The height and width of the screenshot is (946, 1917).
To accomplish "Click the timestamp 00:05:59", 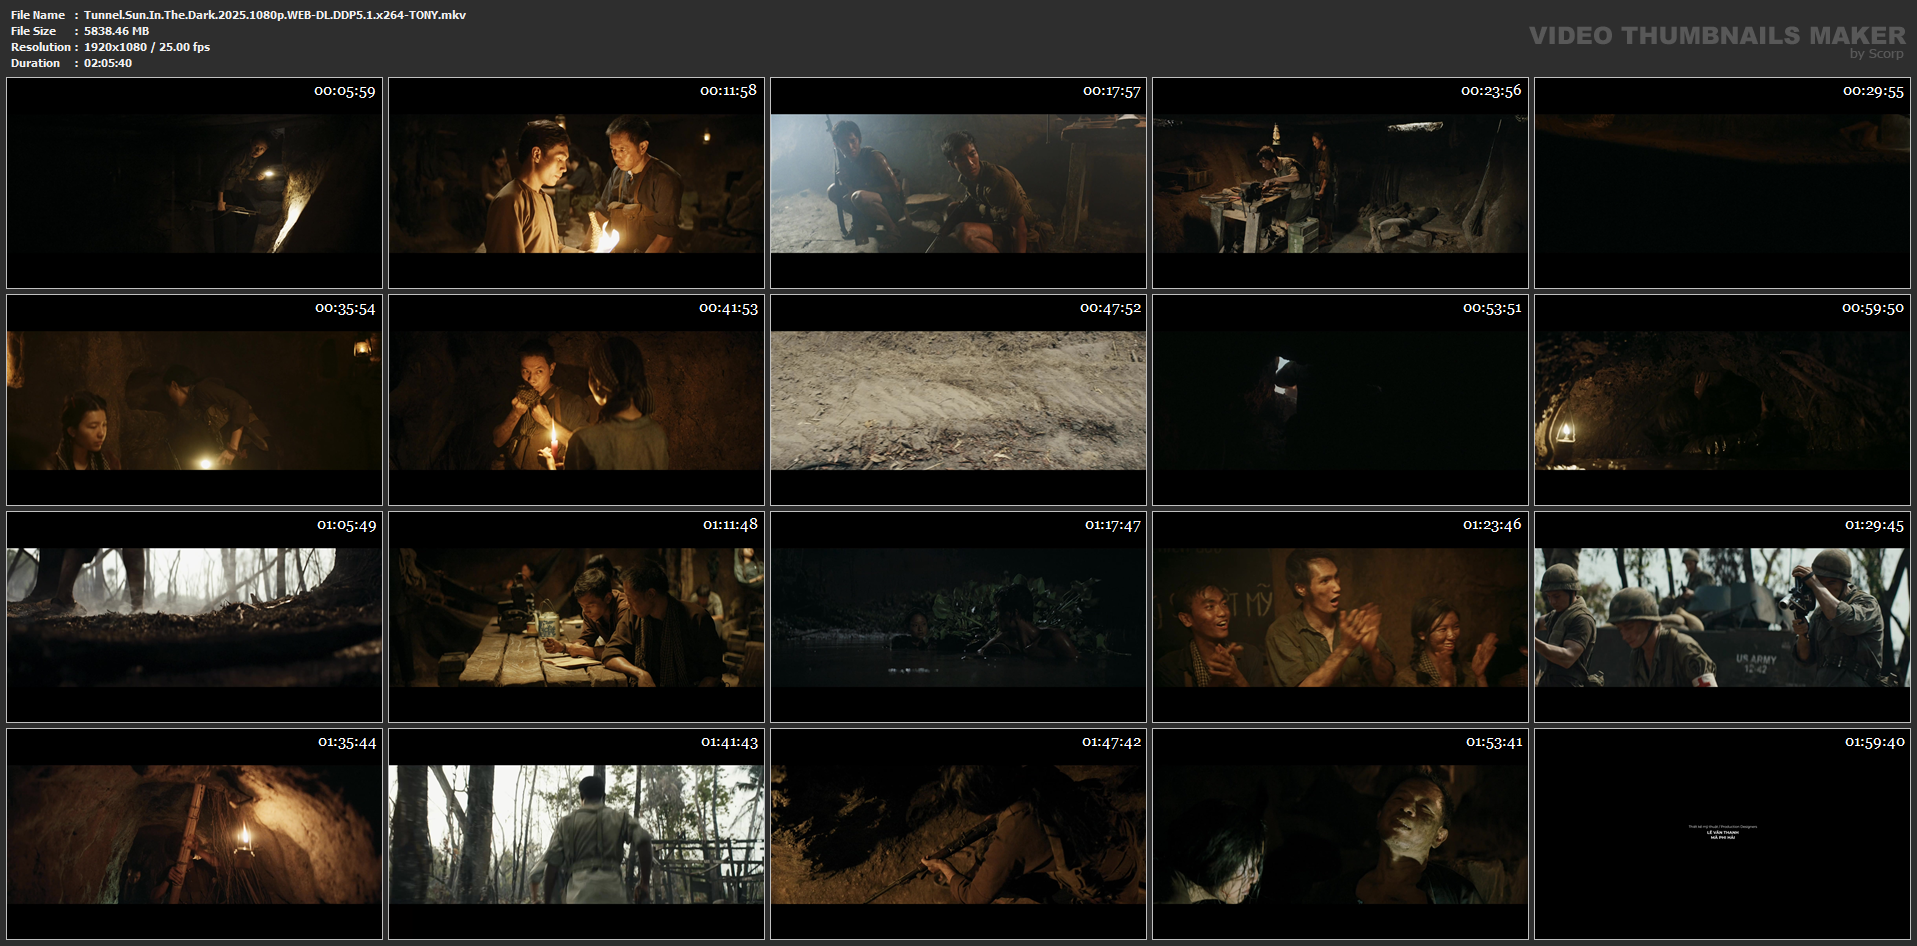I will click(345, 91).
